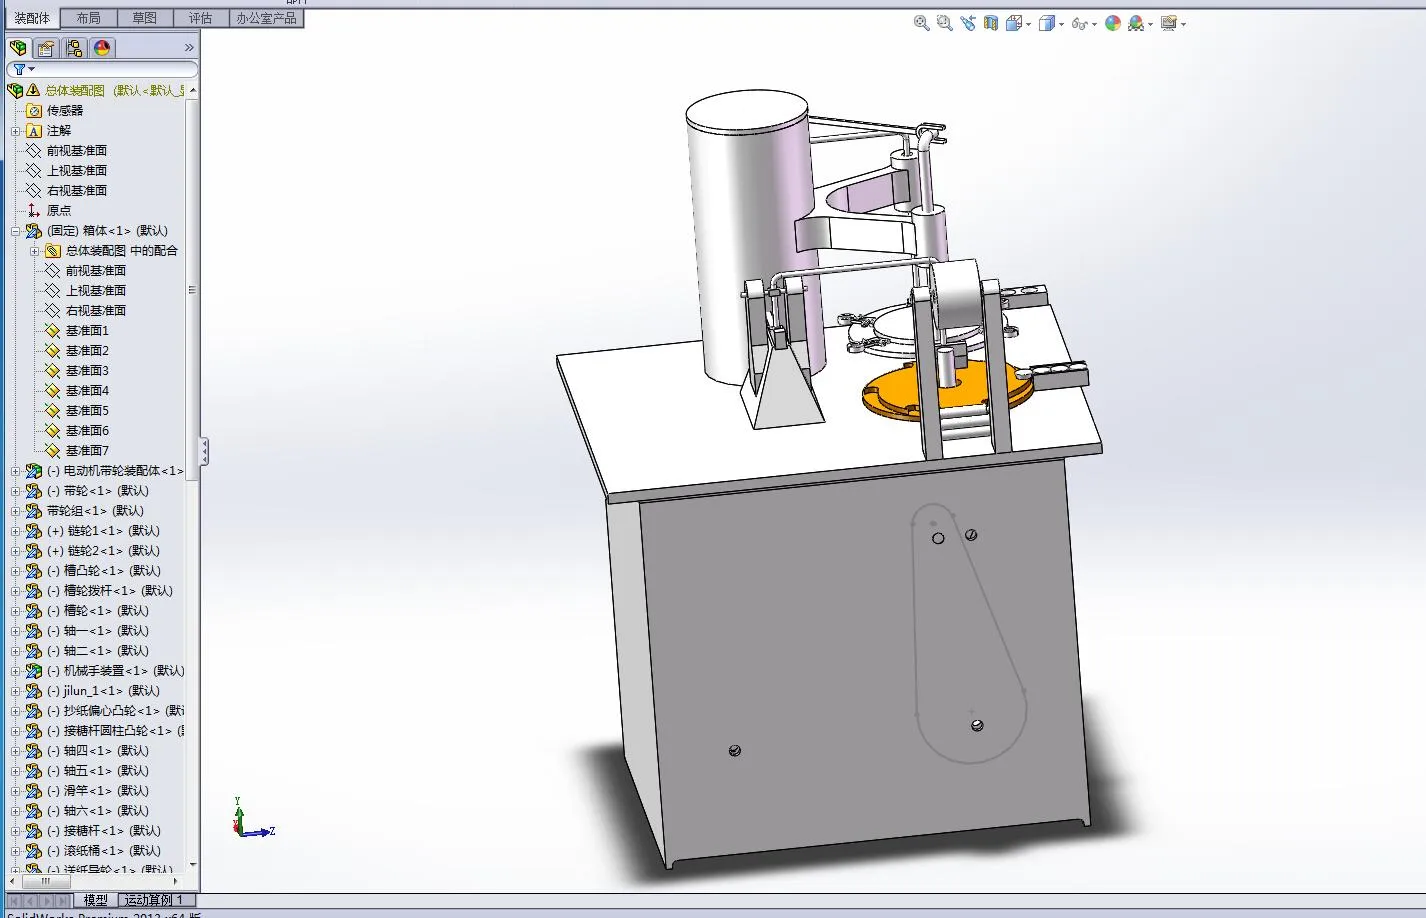
Task: Click the Apply Scene icon
Action: coord(1136,23)
